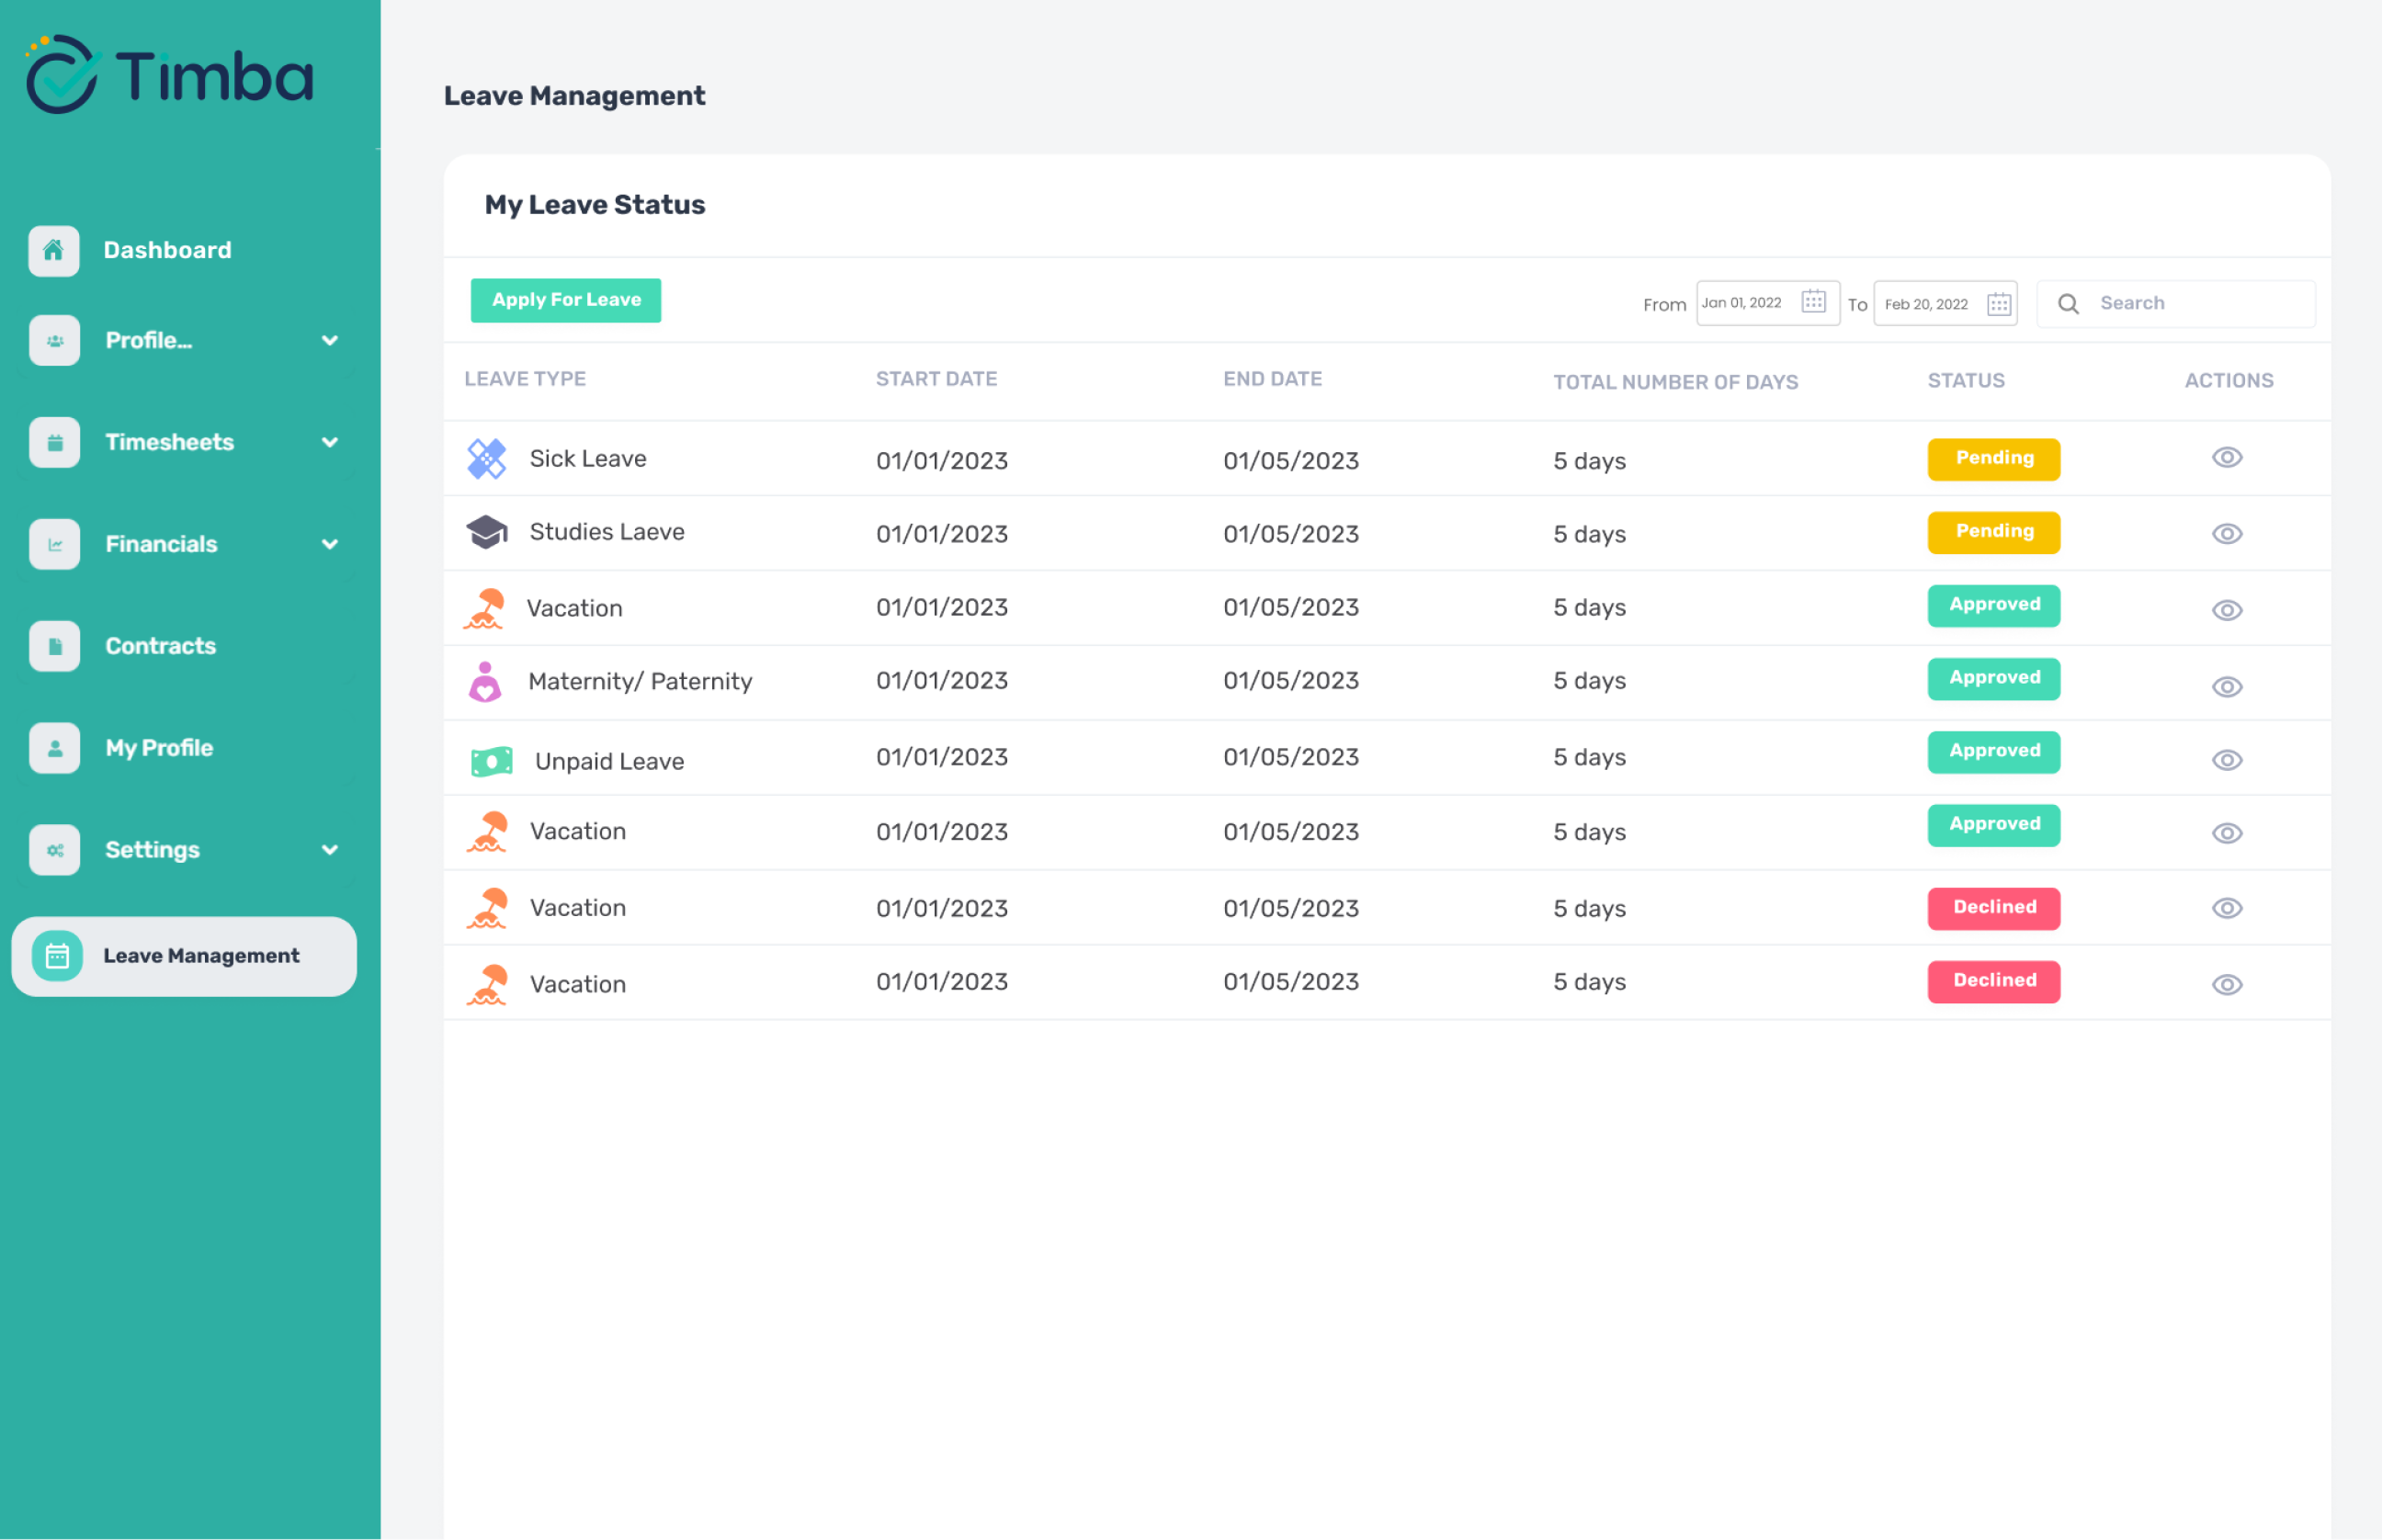This screenshot has height=1540, width=2382.
Task: Expand the Timesheets menu chevron
Action: coord(329,442)
